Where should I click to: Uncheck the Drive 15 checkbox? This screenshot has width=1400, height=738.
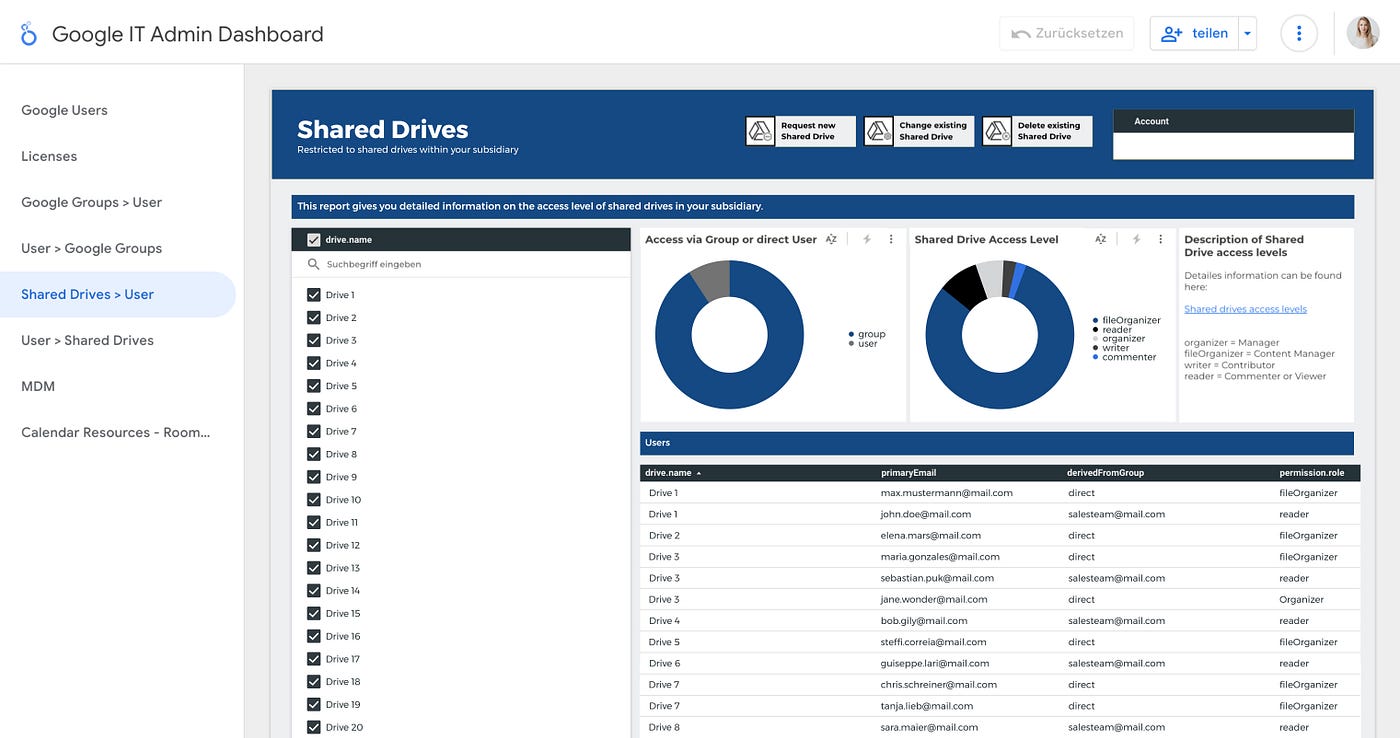[314, 614]
